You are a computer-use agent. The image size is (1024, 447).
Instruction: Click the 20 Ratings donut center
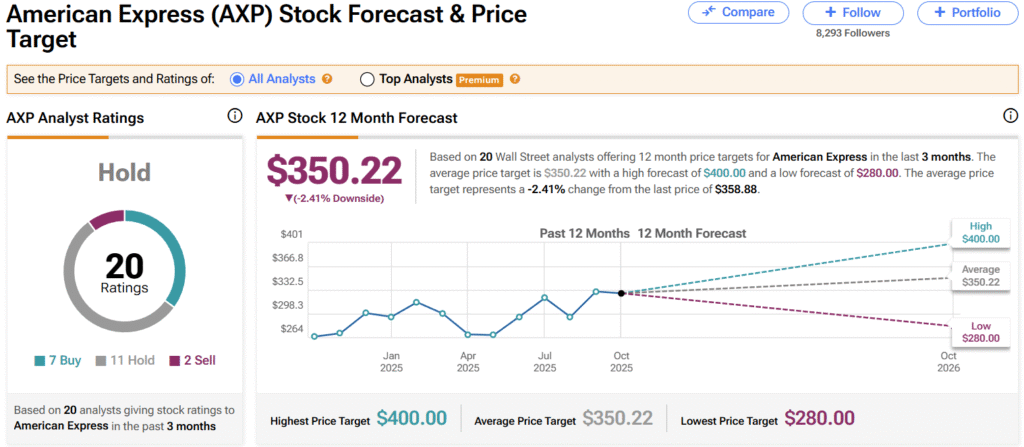pyautogui.click(x=125, y=273)
